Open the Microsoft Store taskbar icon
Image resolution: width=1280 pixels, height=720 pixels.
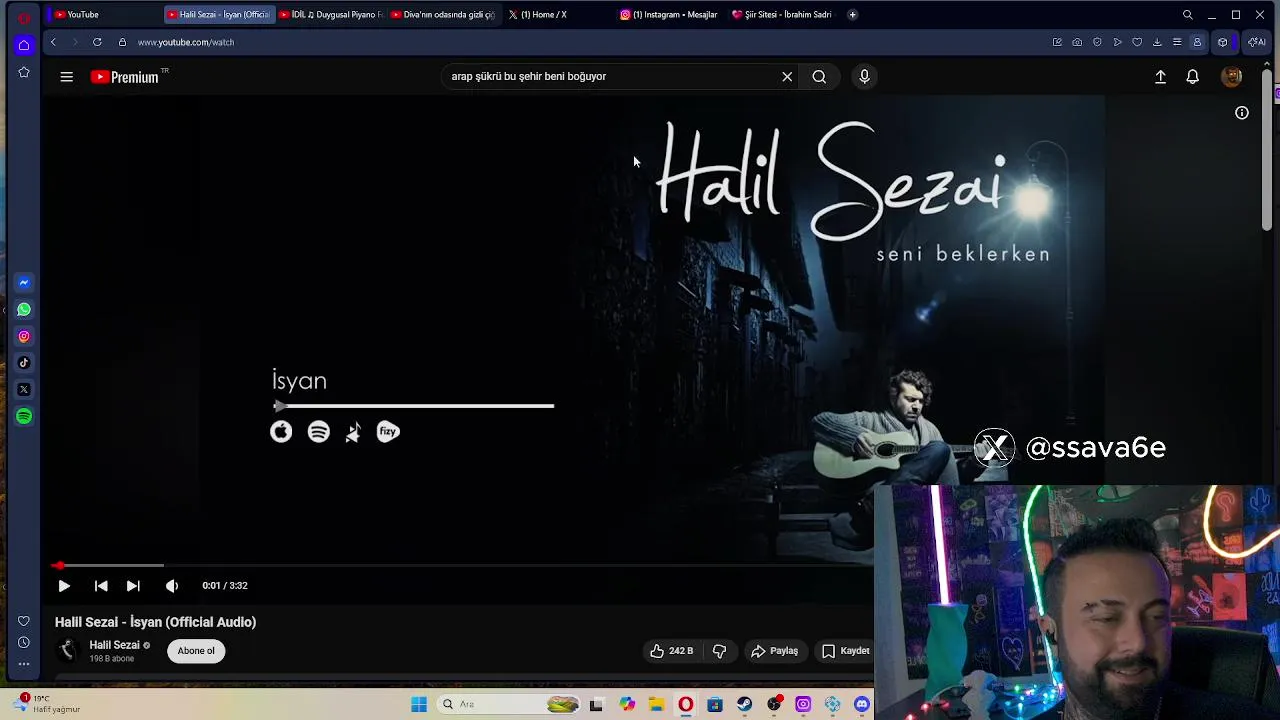[x=715, y=704]
